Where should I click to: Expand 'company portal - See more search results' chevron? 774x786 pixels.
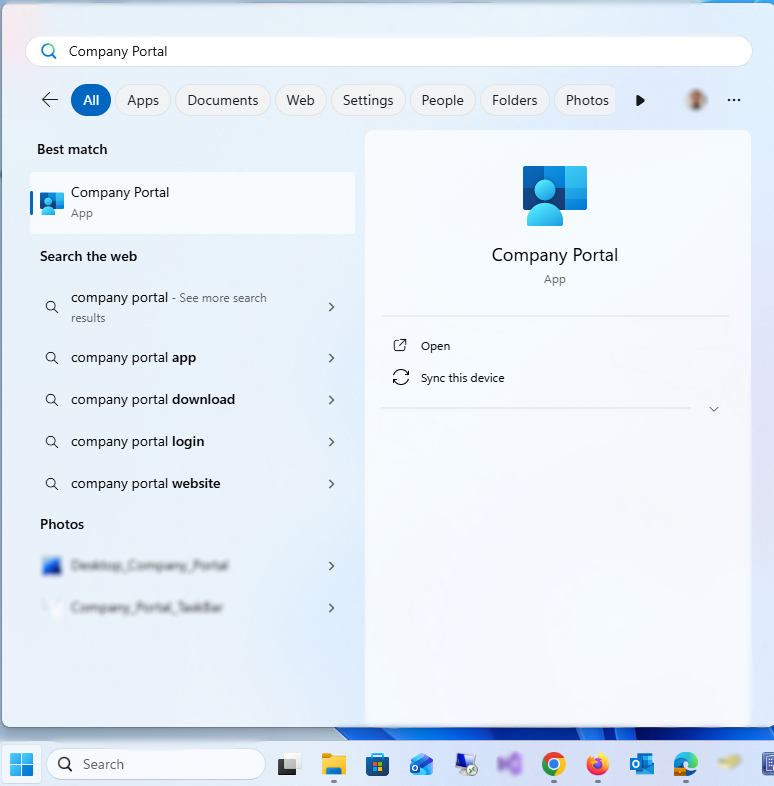click(x=331, y=307)
